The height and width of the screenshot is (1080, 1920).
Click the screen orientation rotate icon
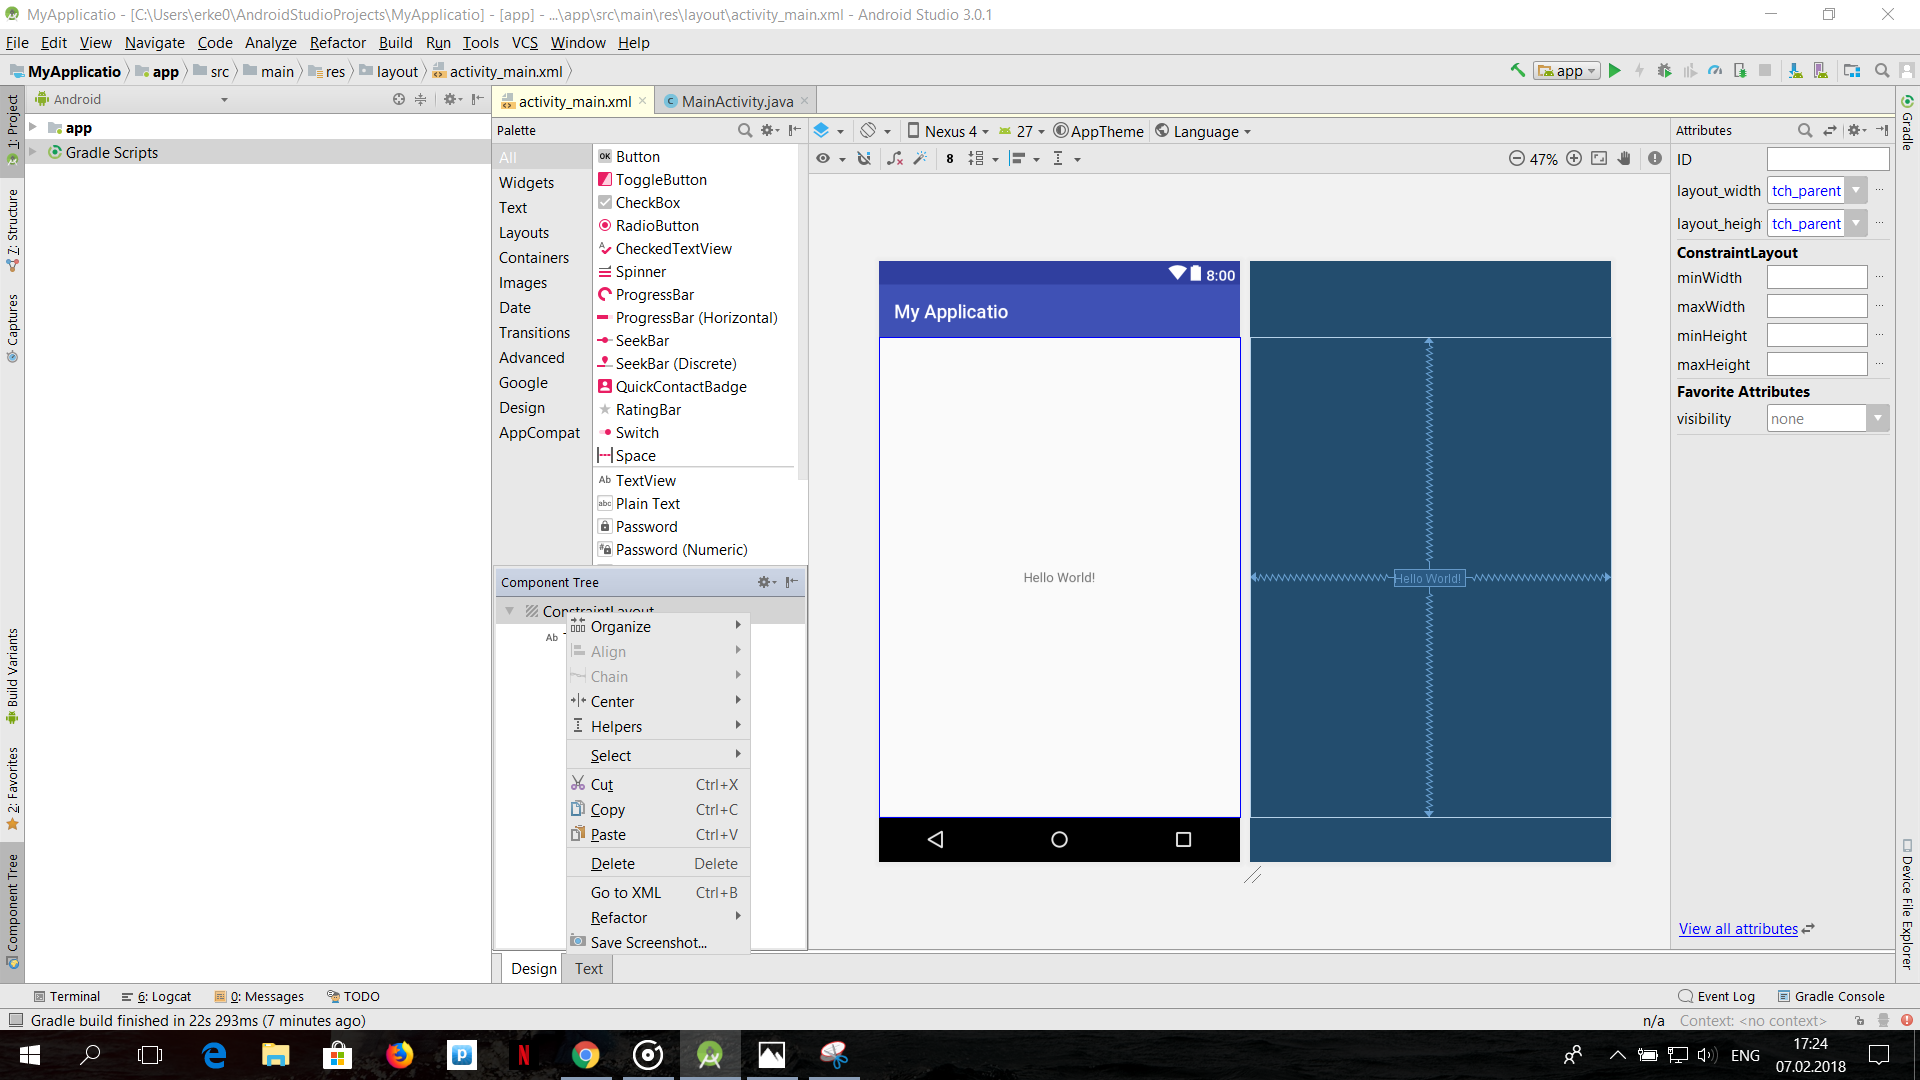[x=868, y=131]
